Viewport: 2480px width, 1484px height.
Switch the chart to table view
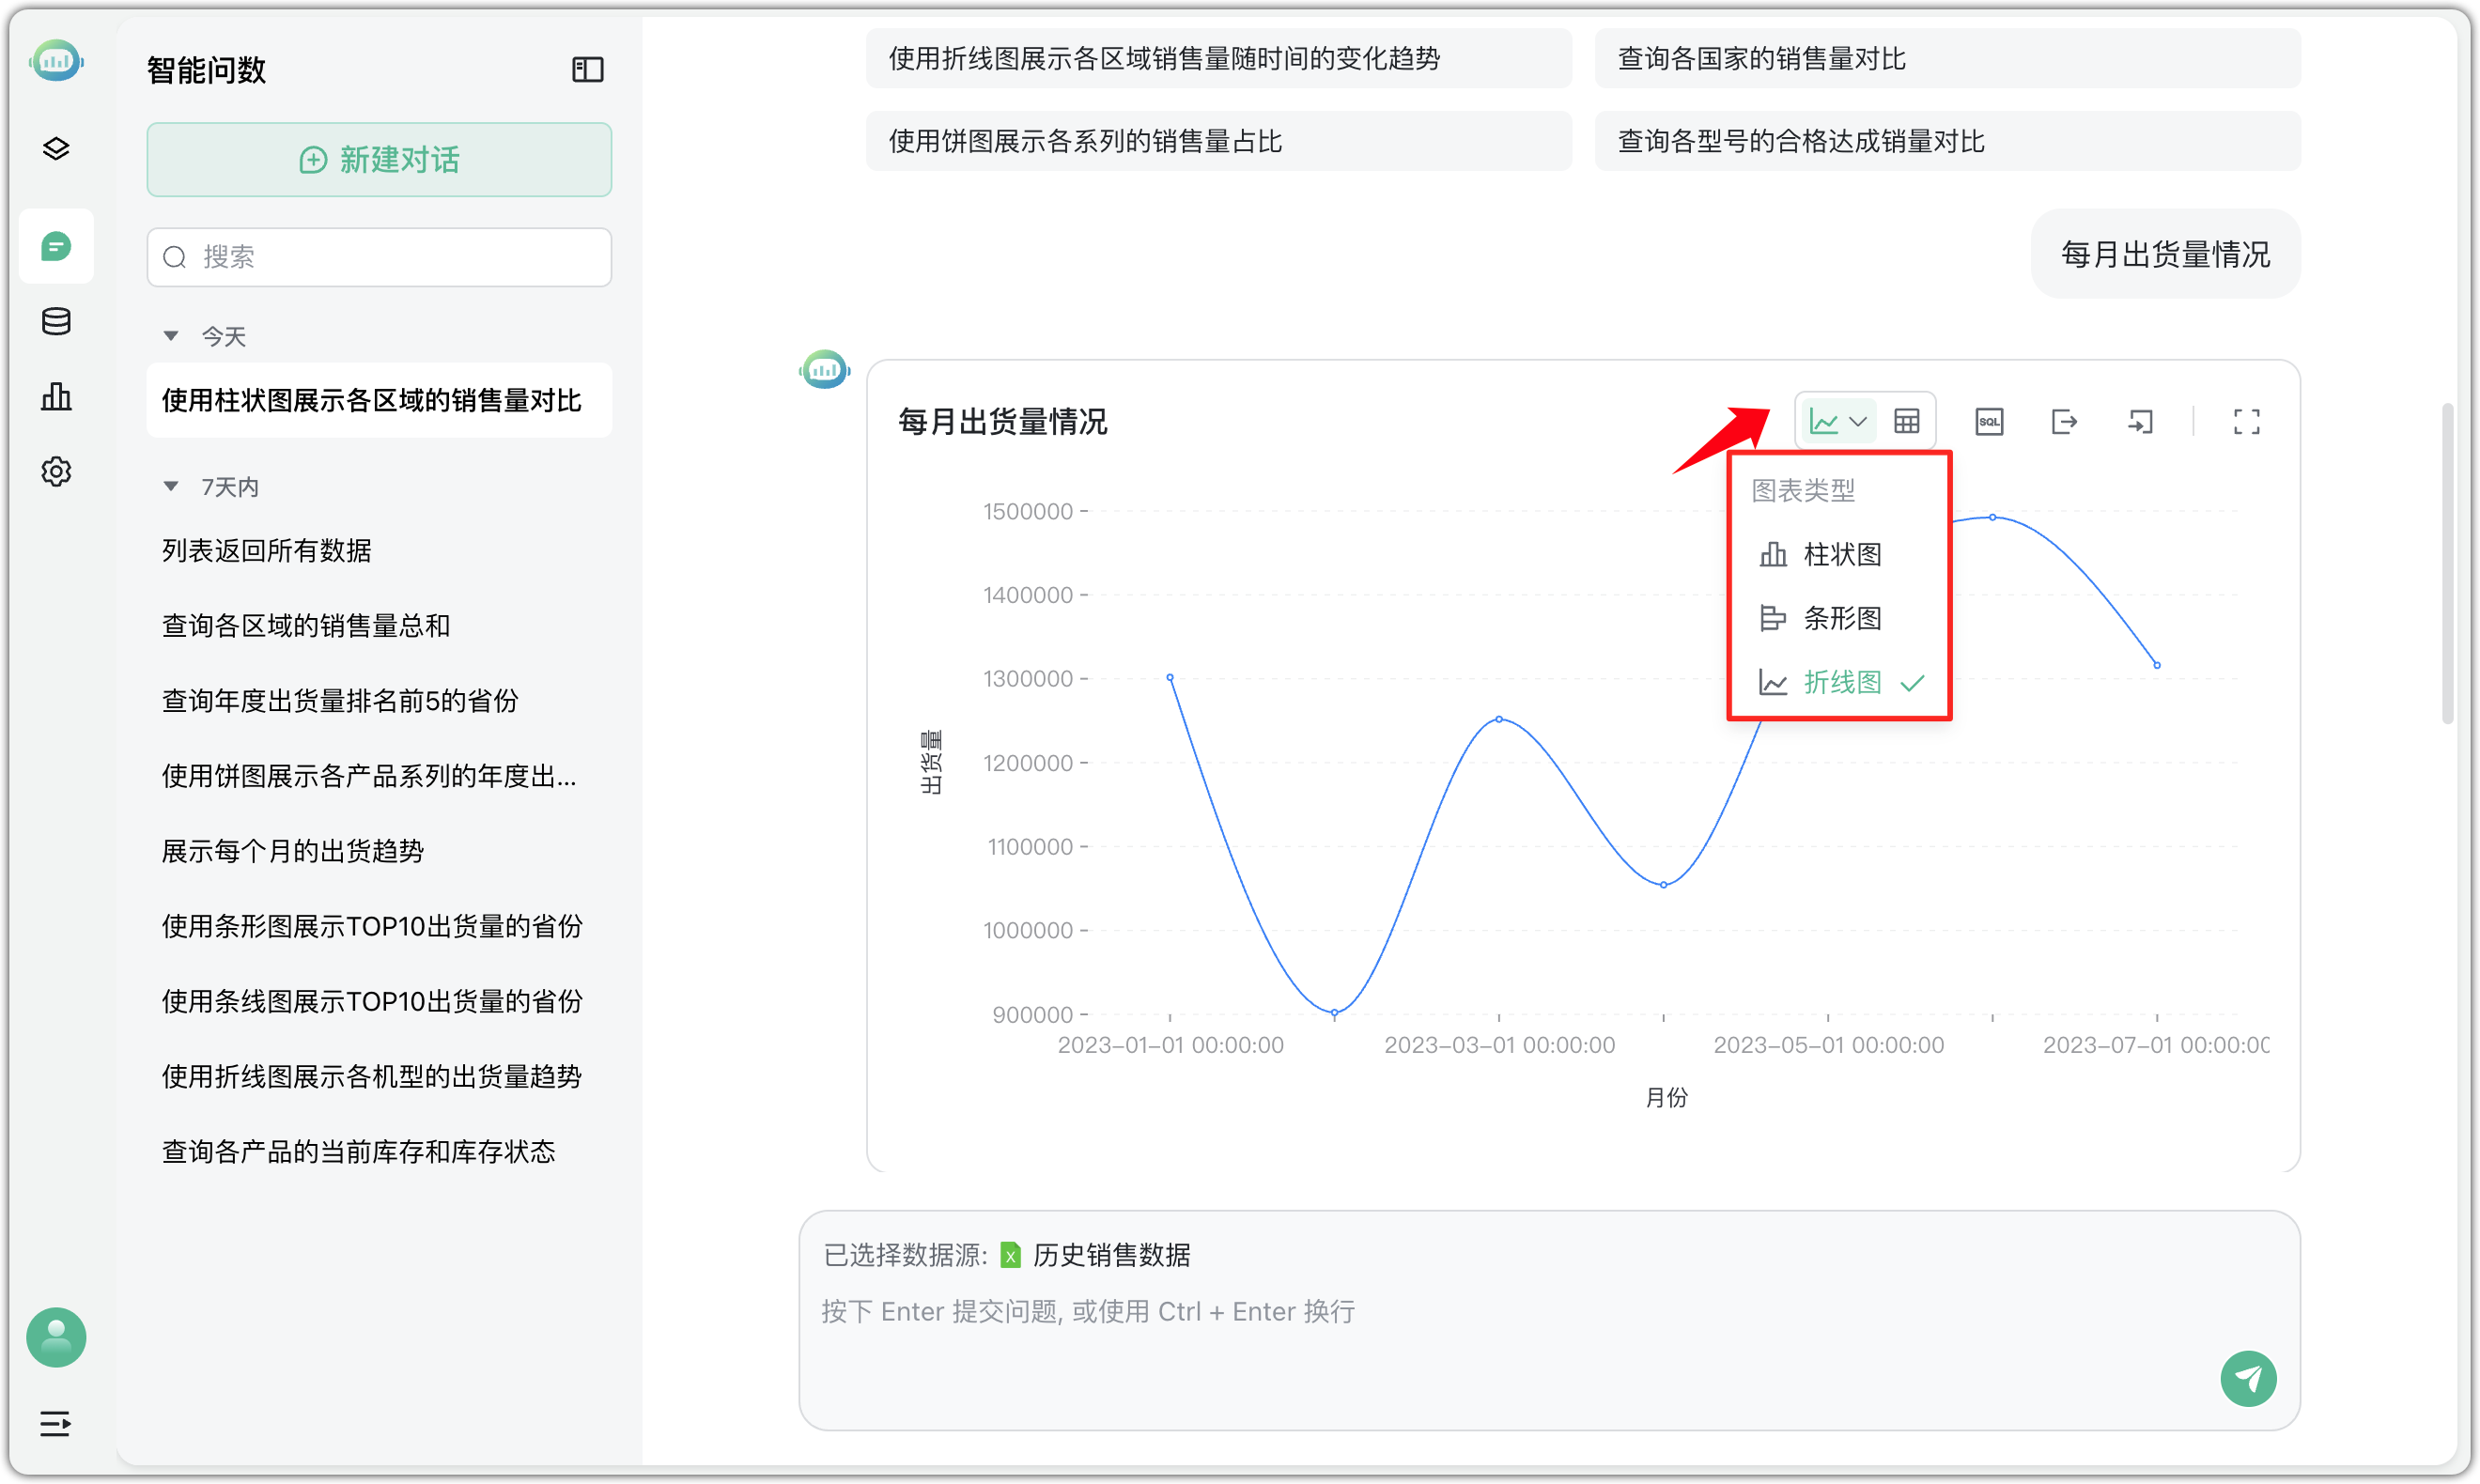[1906, 420]
